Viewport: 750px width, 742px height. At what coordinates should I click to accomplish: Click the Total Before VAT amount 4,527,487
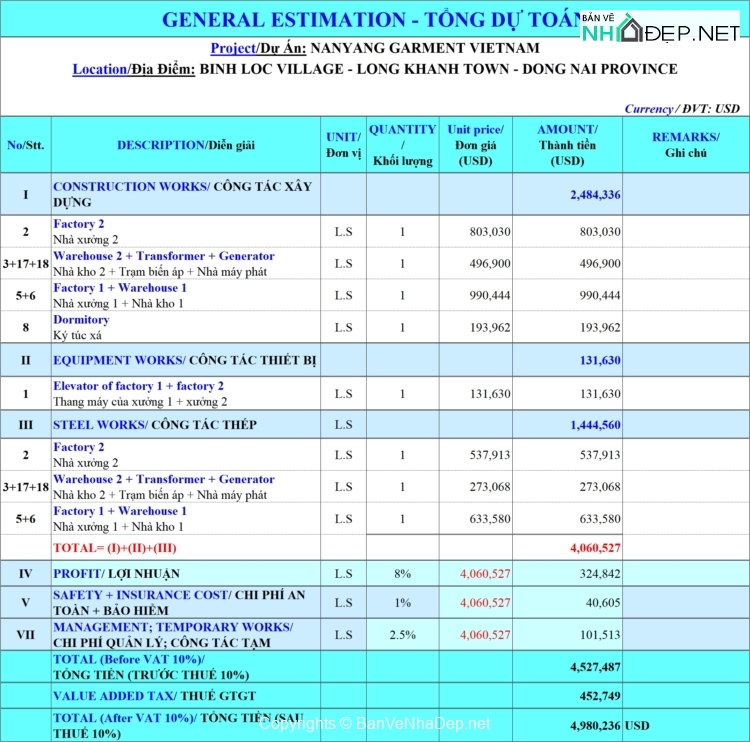(x=567, y=667)
